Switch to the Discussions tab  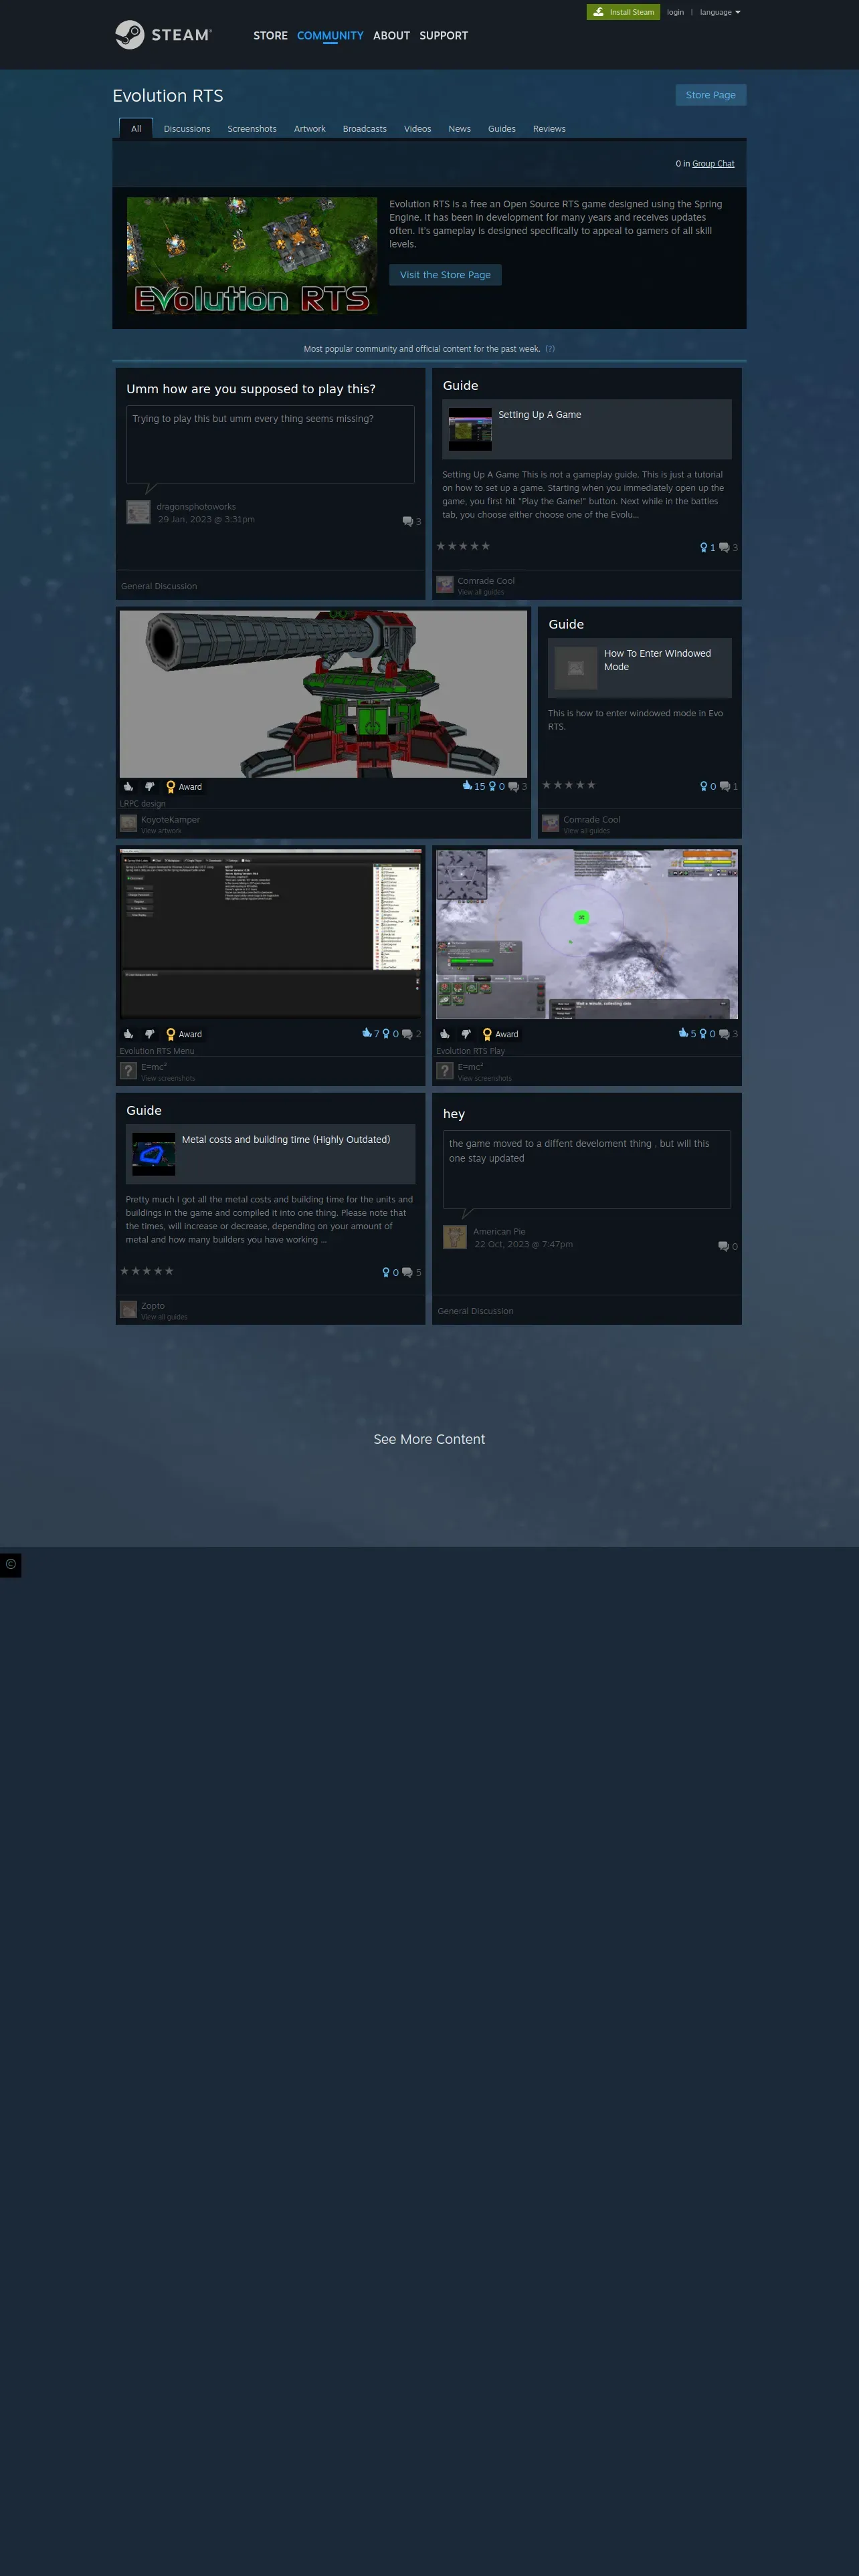tap(187, 128)
